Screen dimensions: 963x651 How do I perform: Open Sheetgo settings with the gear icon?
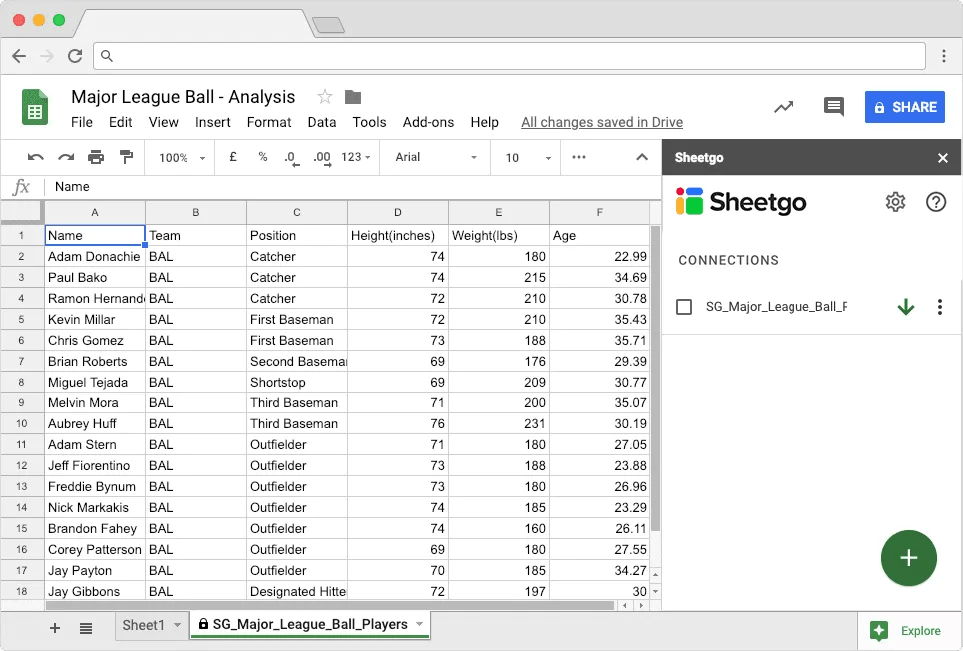click(896, 201)
